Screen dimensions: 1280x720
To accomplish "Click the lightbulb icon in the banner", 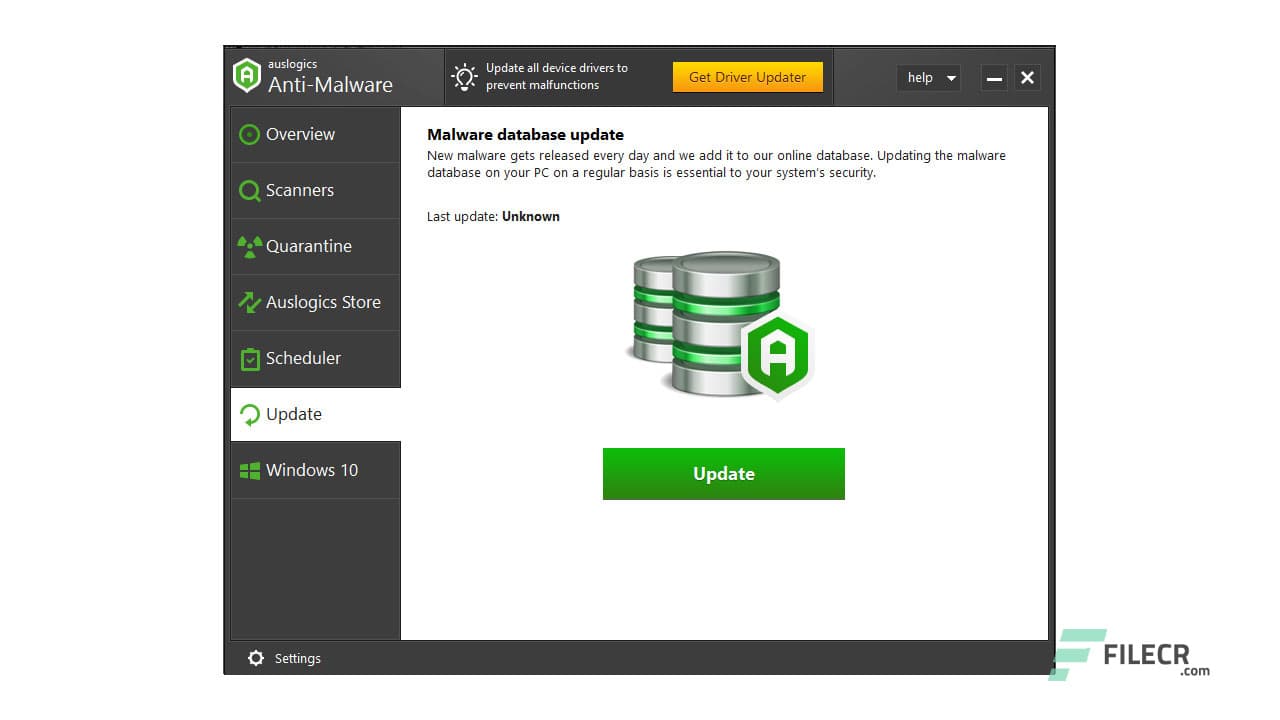I will click(464, 76).
